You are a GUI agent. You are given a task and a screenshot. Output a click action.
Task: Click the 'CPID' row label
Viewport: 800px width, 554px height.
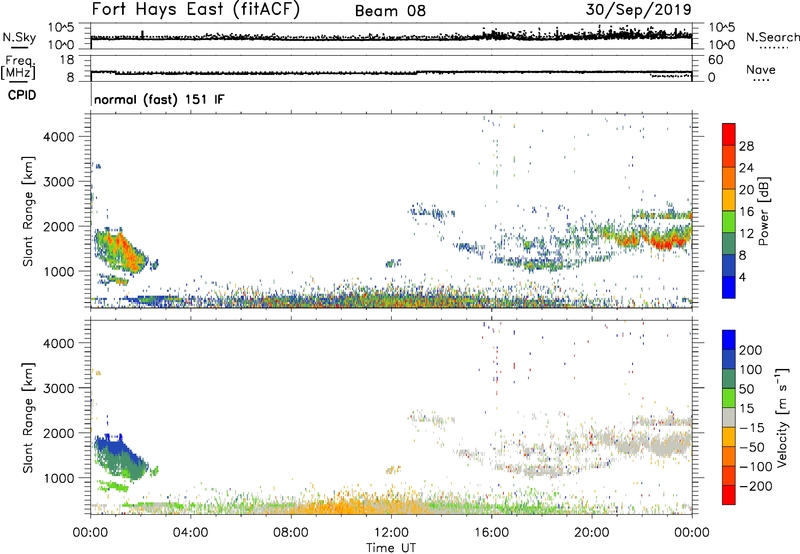pos(22,95)
